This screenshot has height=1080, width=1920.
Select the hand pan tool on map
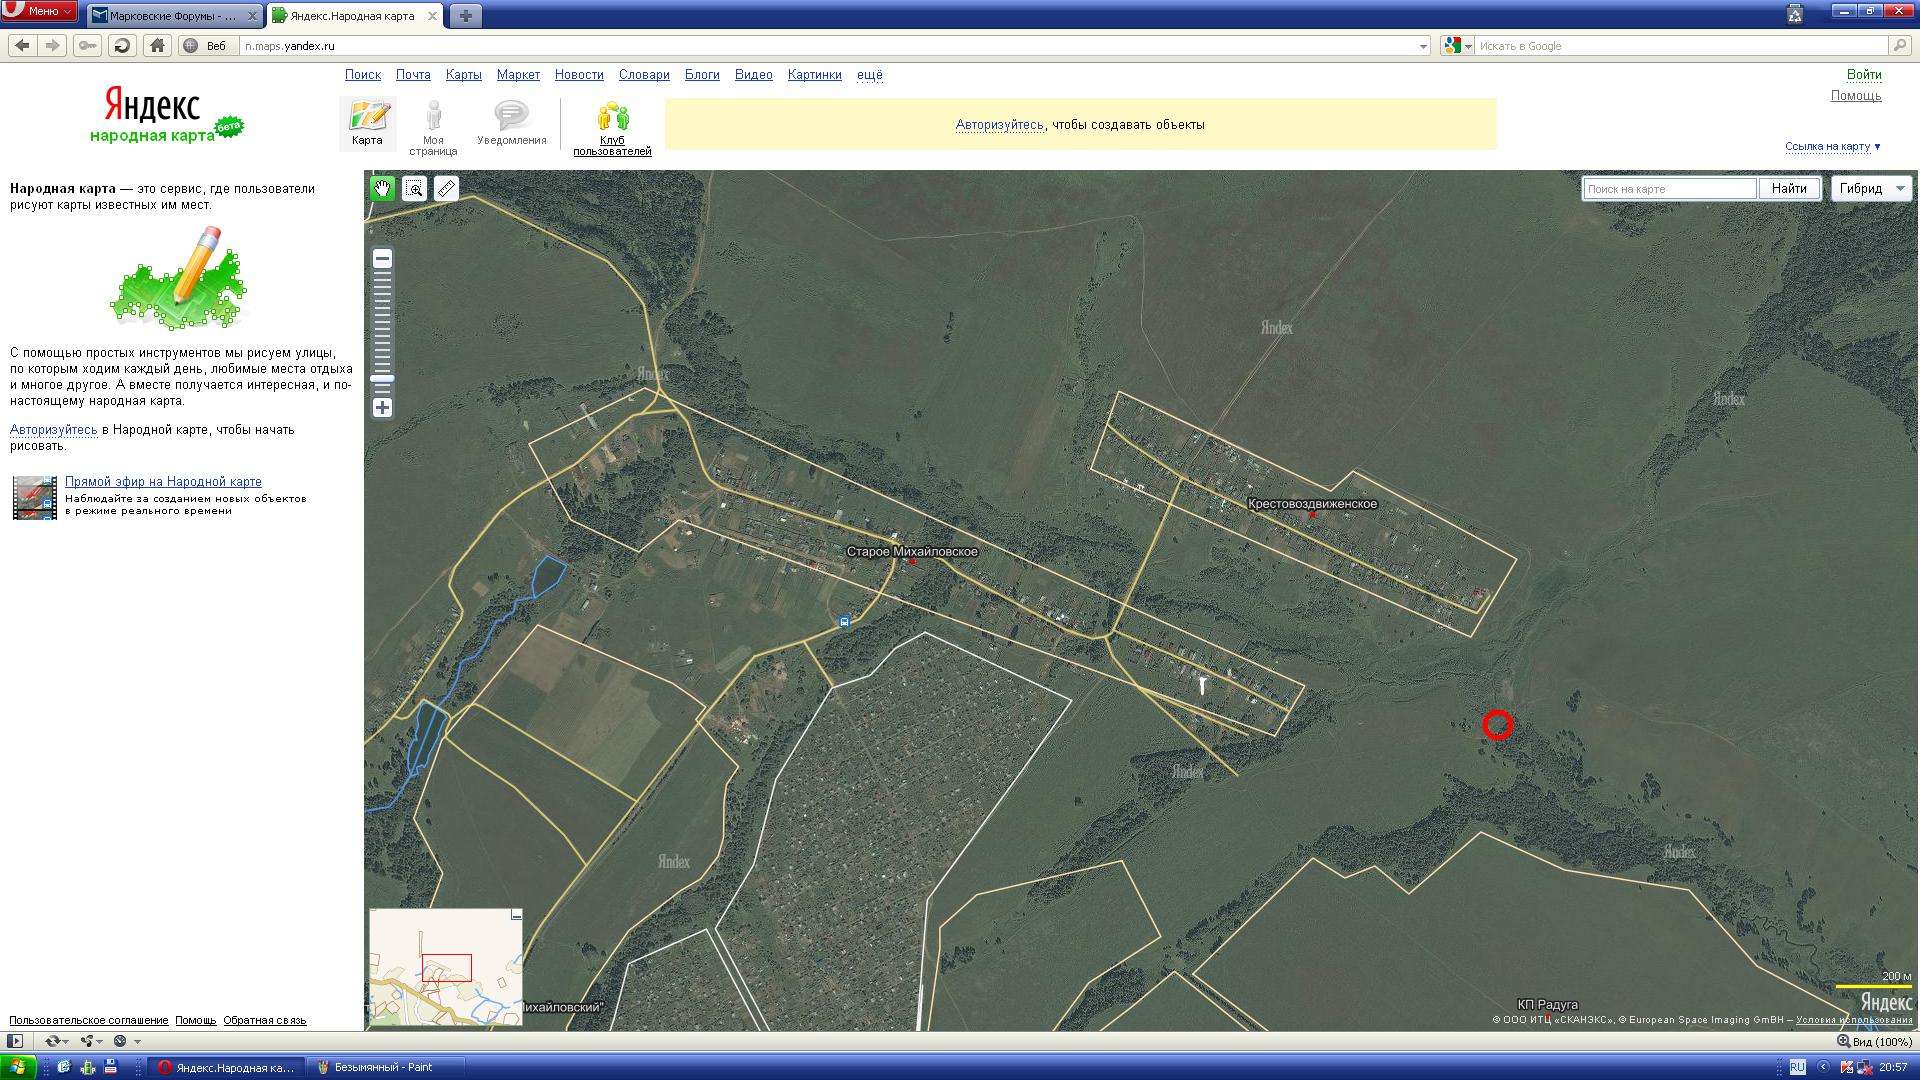tap(382, 188)
